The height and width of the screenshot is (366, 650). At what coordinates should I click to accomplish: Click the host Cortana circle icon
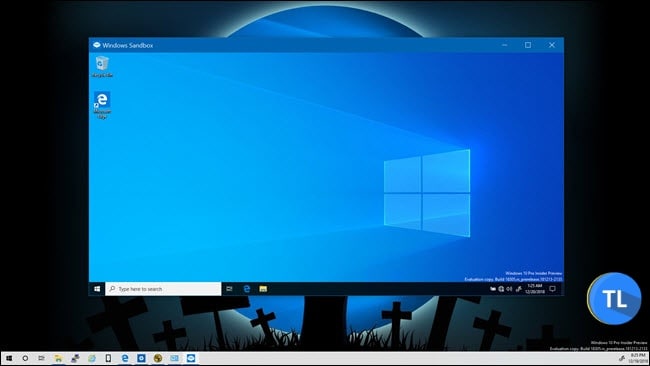(25, 358)
